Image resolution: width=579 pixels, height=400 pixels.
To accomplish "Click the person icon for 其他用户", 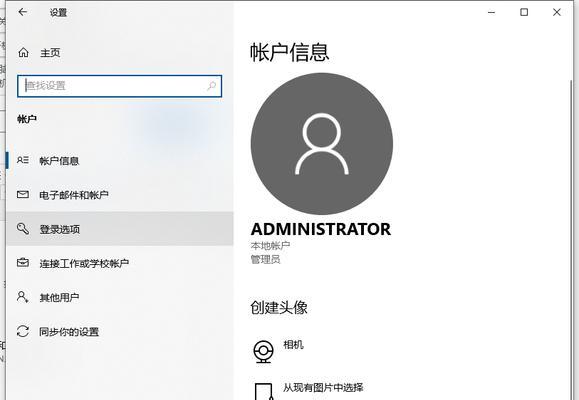I will (x=22, y=297).
